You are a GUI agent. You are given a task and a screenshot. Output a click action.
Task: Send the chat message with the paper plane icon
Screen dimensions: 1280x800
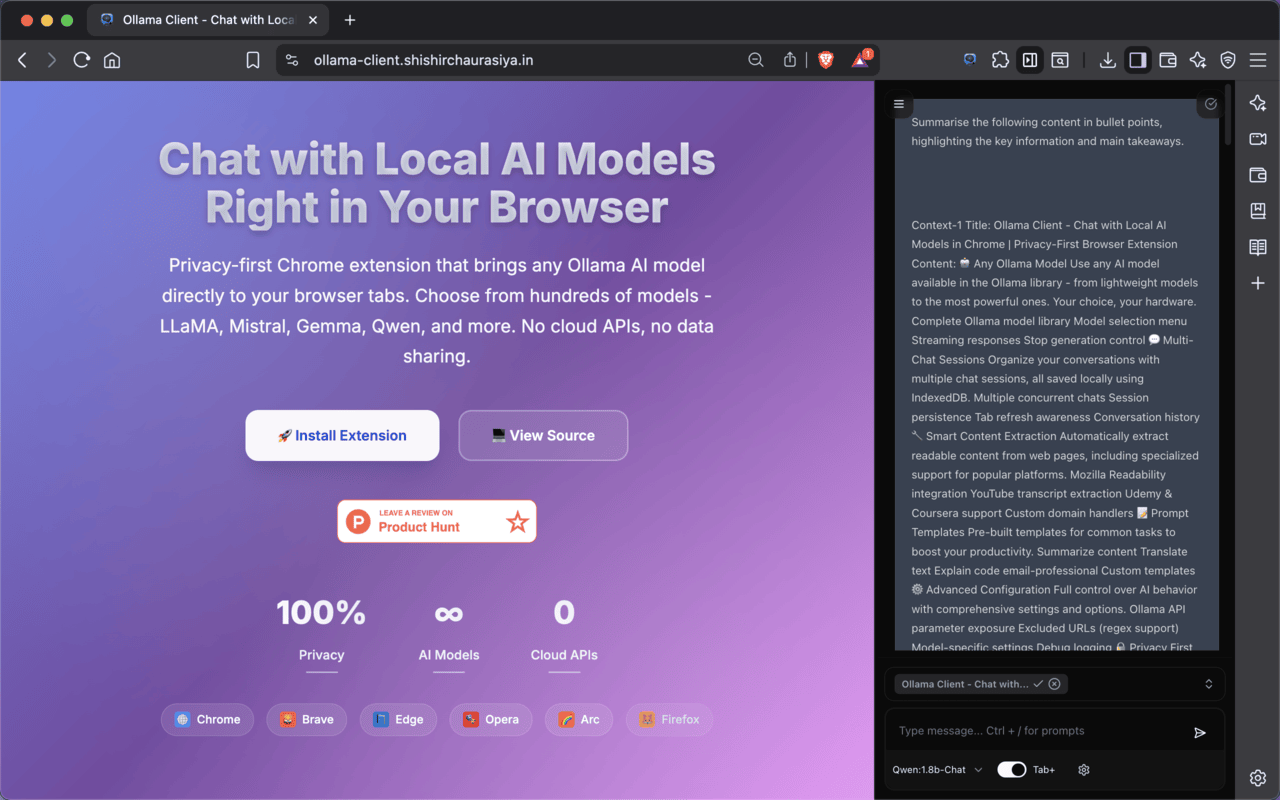pyautogui.click(x=1200, y=732)
